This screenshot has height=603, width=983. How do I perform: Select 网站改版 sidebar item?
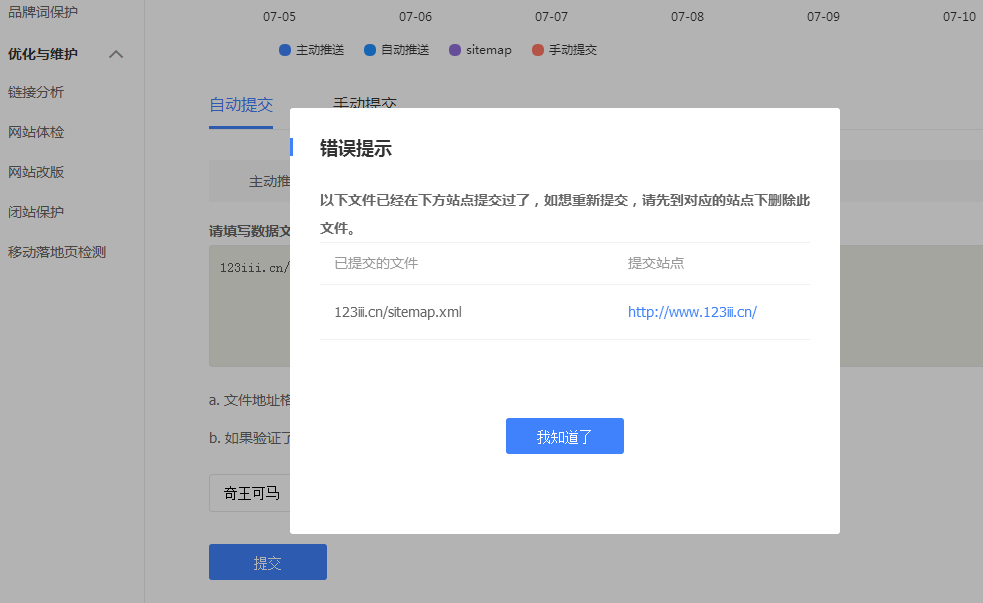point(36,172)
